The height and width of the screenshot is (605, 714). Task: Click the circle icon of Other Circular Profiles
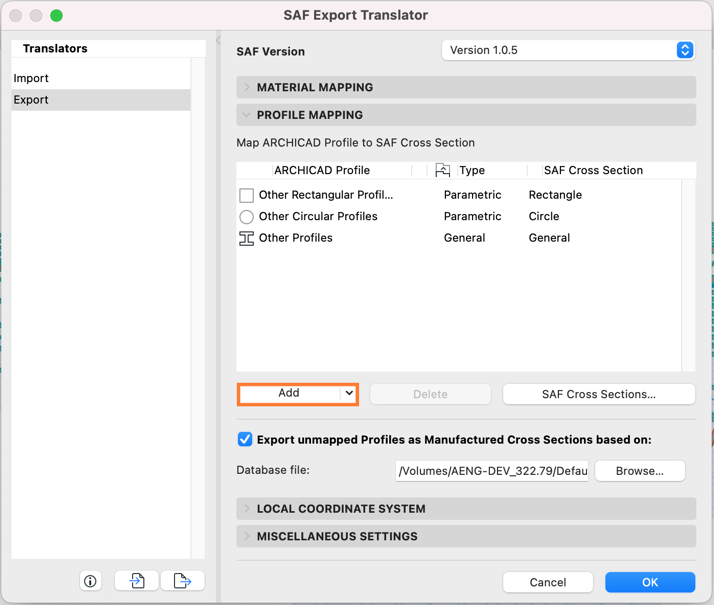tap(246, 217)
